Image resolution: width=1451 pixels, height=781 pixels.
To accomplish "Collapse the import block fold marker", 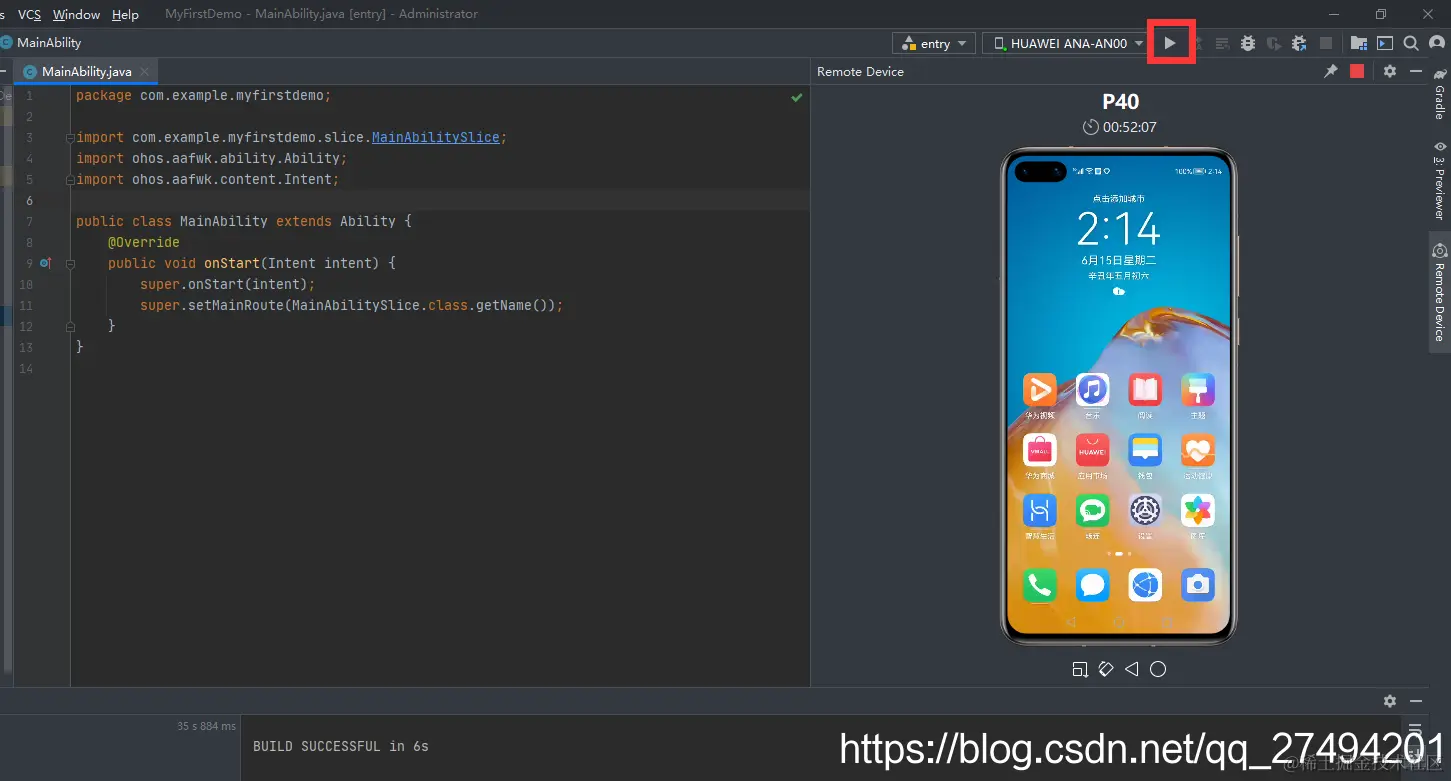I will tap(70, 138).
